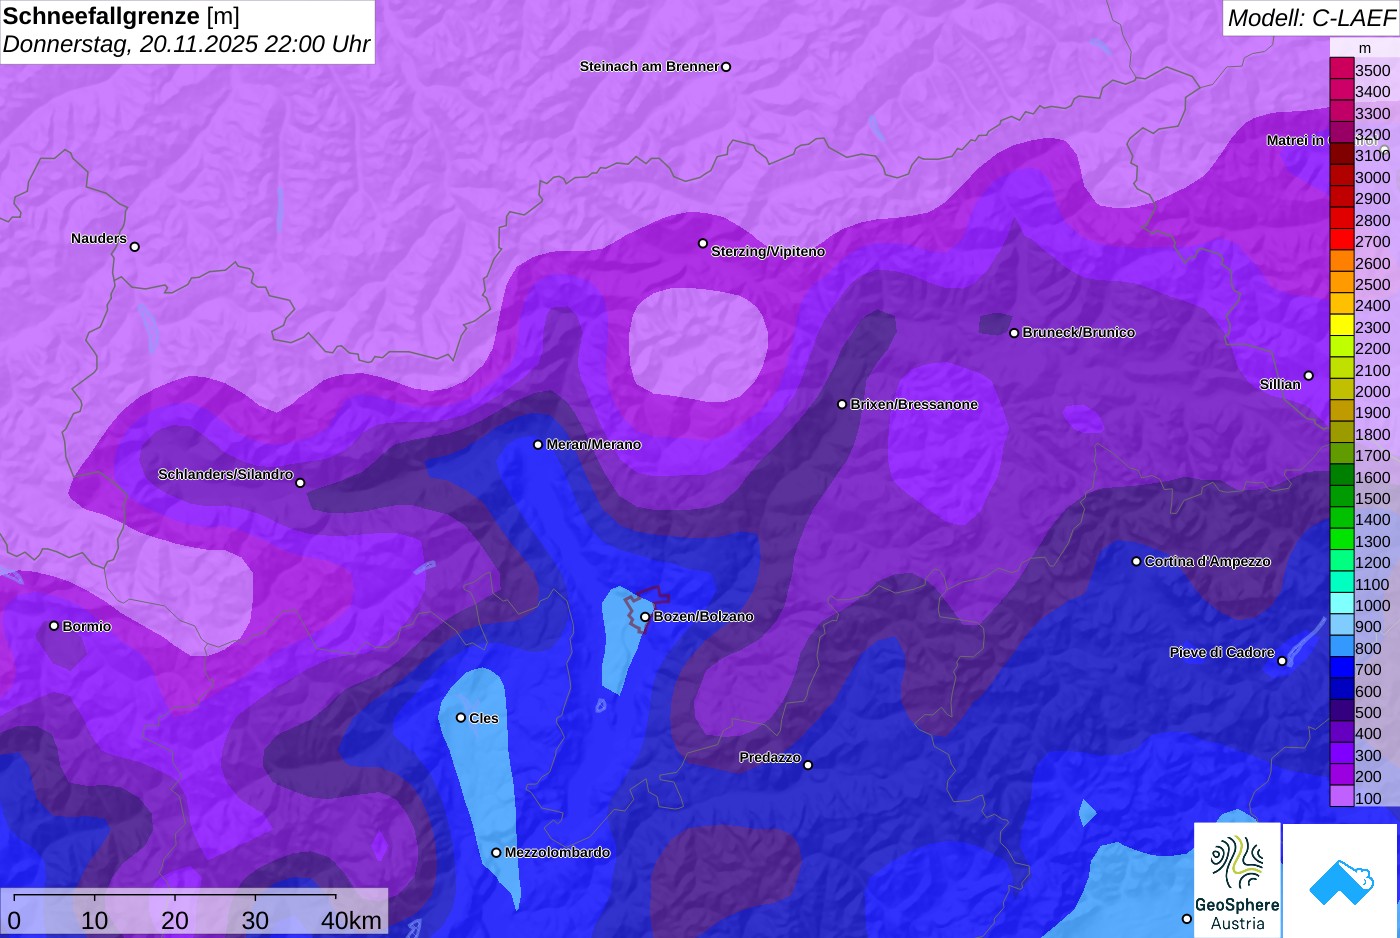
Task: Click the Mezzolombardo label text
Action: tap(557, 853)
